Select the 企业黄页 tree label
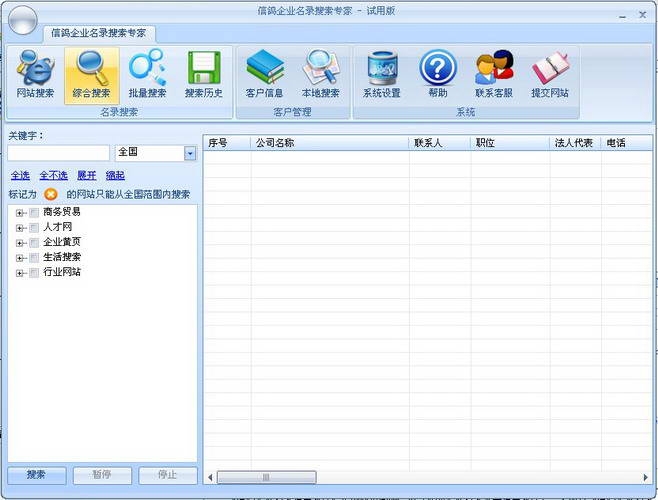This screenshot has height=500, width=658. click(x=62, y=242)
